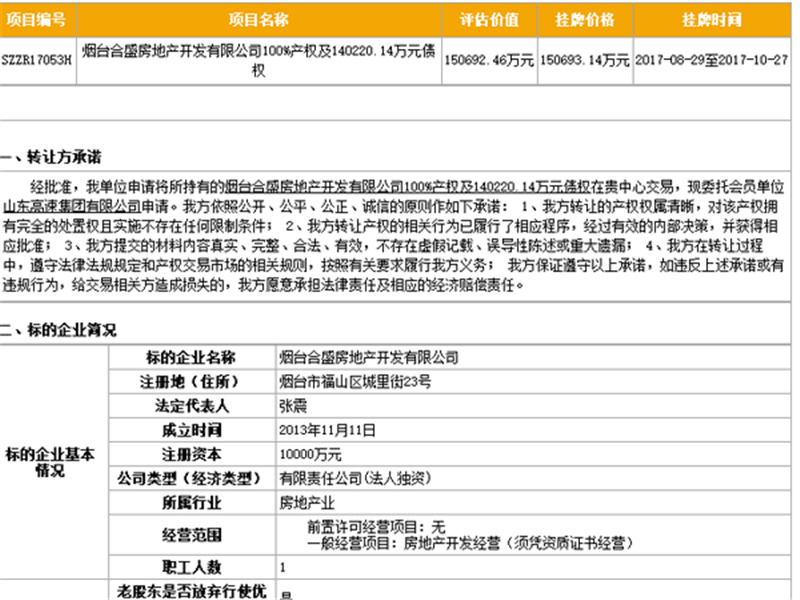
Task: Click underlined 山东高速集团有限公司 in the commitment paragraph
Action: click(x=72, y=207)
